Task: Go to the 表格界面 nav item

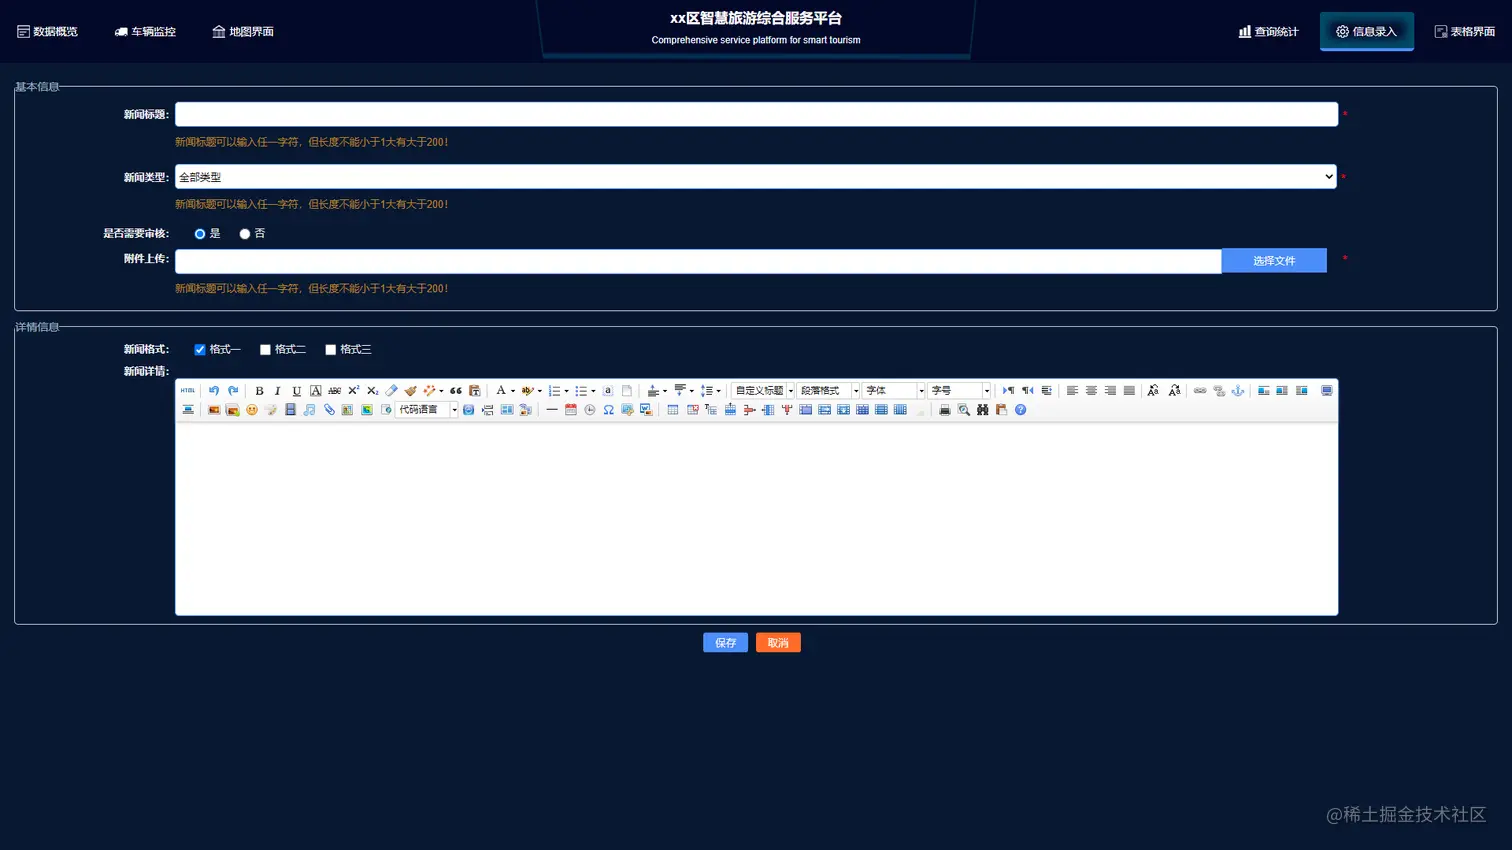Action: click(1465, 32)
